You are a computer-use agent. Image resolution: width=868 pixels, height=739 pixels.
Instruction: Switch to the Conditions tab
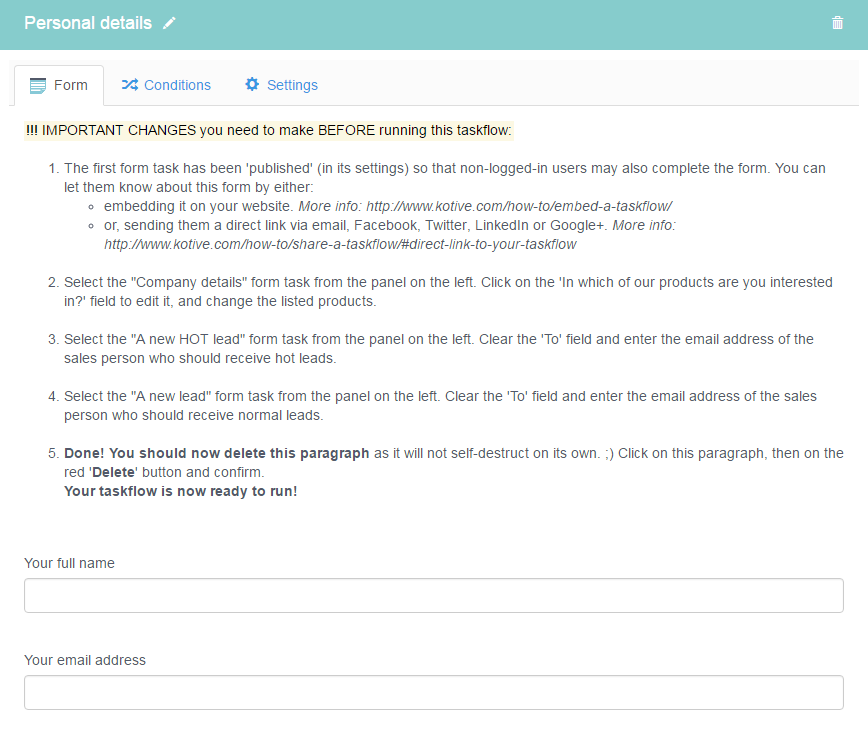point(166,85)
